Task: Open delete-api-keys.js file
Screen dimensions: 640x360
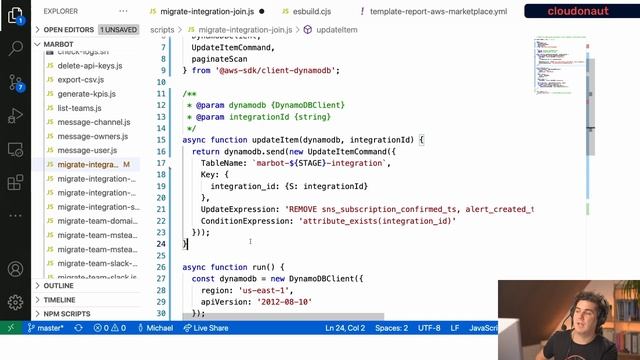Action: (90, 65)
